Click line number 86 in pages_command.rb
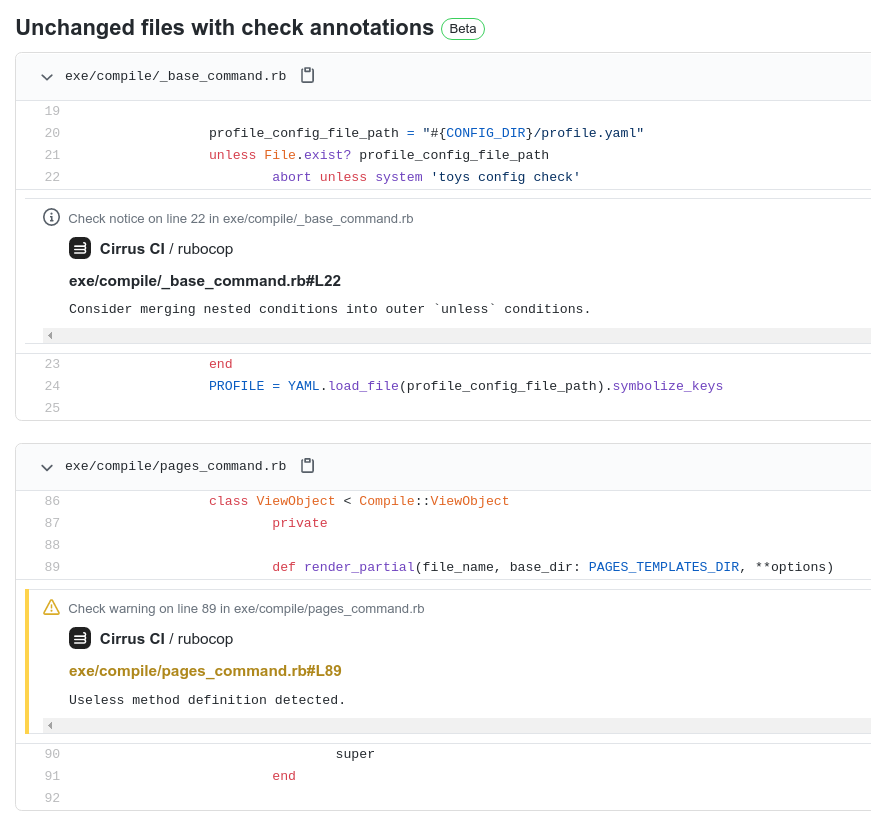 pos(52,501)
